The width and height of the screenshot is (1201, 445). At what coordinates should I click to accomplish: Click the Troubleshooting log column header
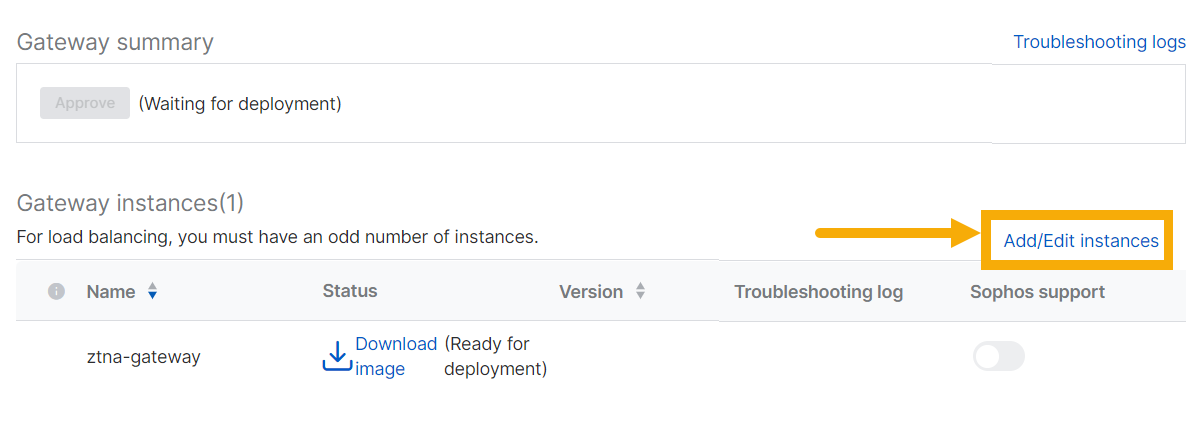coord(818,292)
